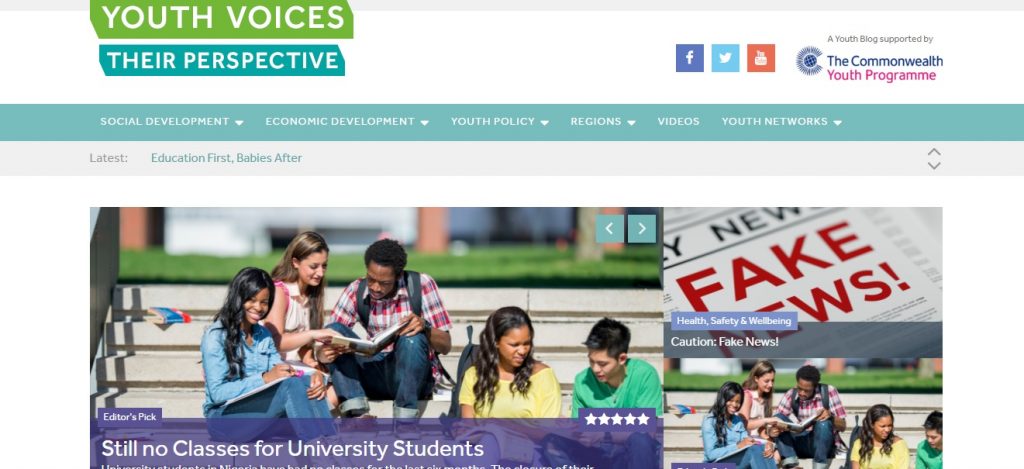Expand the Social Development menu
1024x469 pixels.
point(172,121)
